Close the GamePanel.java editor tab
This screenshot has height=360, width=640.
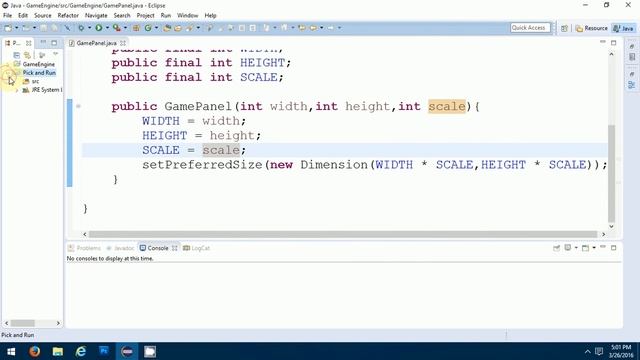click(x=123, y=43)
